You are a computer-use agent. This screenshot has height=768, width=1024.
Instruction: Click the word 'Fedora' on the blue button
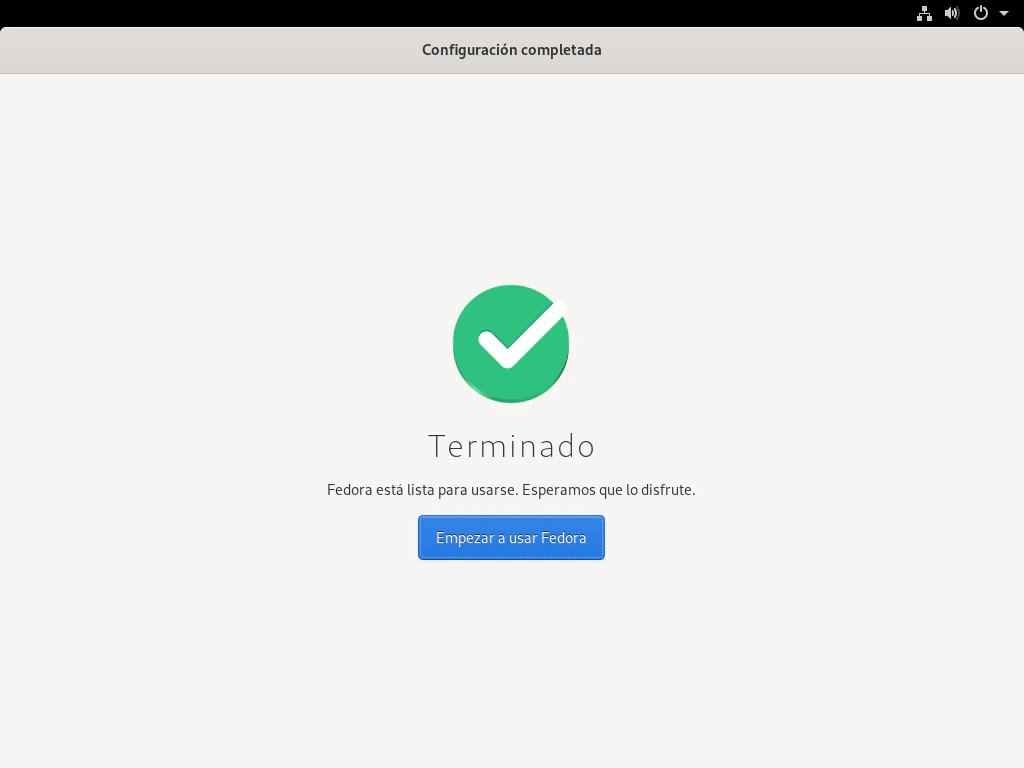[564, 538]
